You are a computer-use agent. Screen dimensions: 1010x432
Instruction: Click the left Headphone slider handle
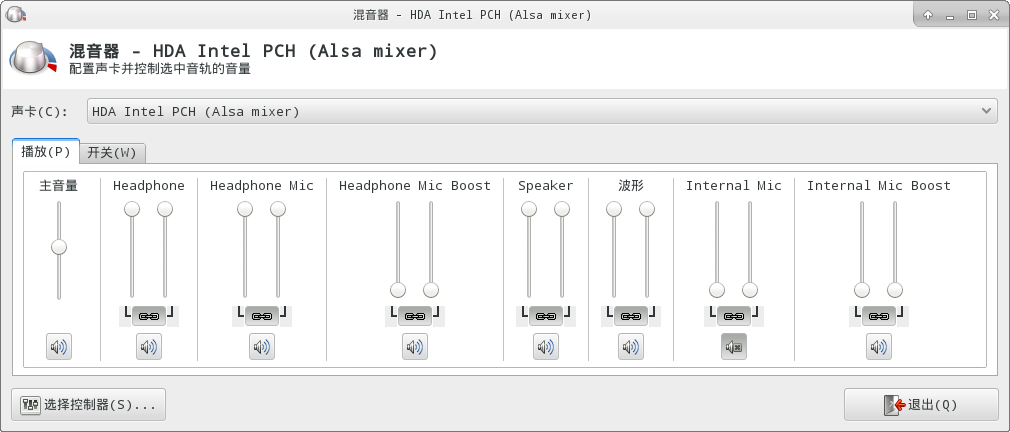[x=132, y=209]
